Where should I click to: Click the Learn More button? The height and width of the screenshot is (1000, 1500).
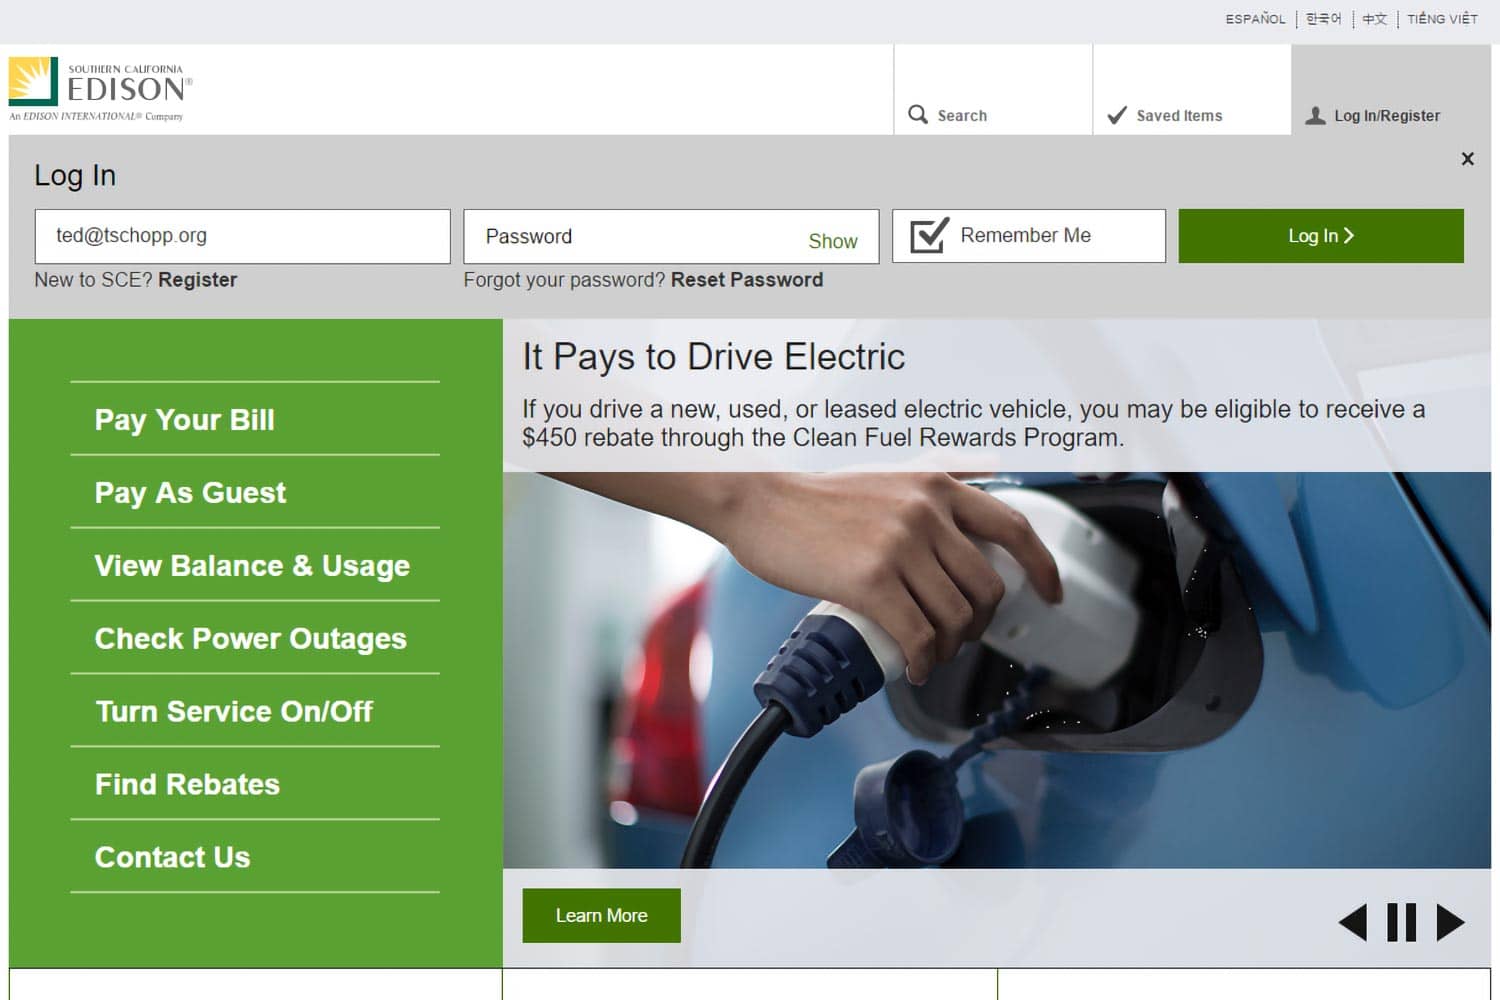point(602,916)
